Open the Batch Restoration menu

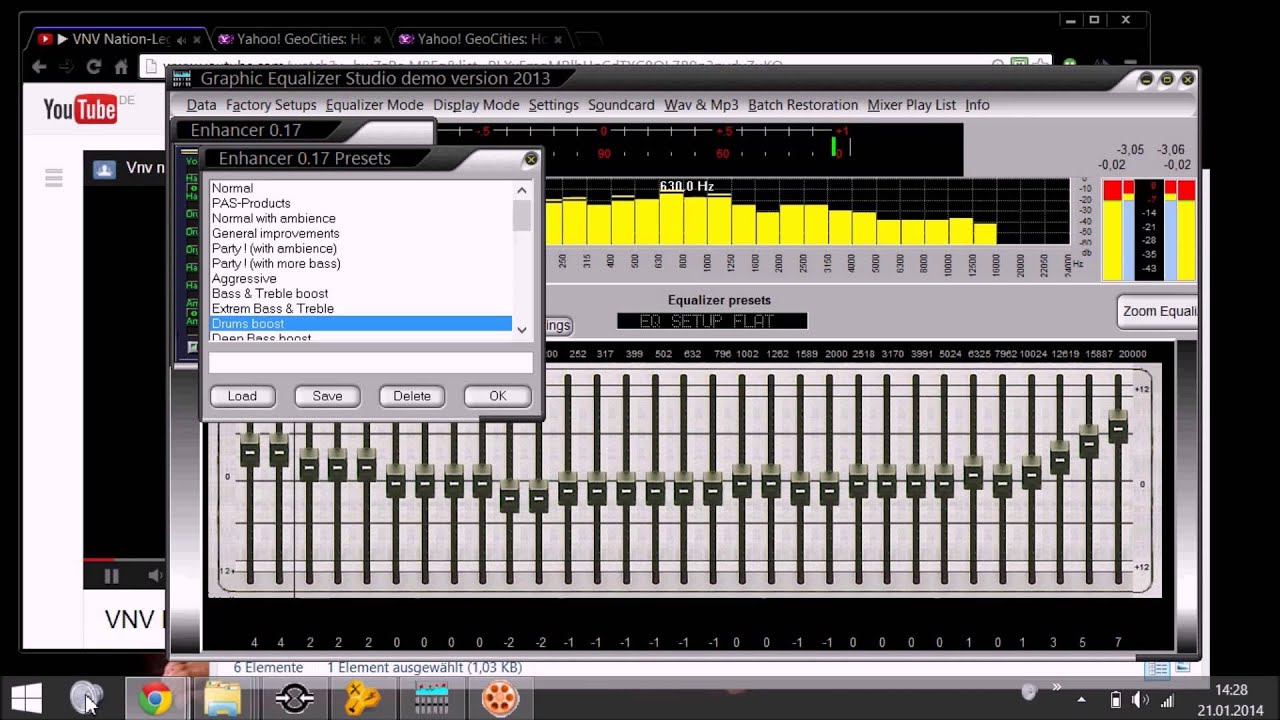803,105
